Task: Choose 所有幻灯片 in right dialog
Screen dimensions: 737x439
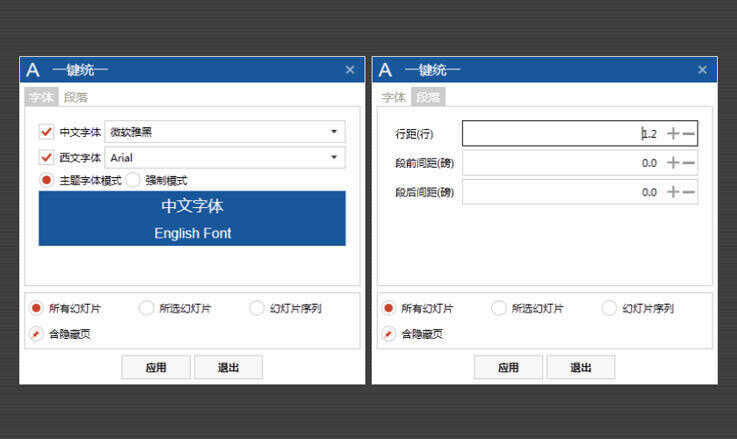Action: pos(388,308)
